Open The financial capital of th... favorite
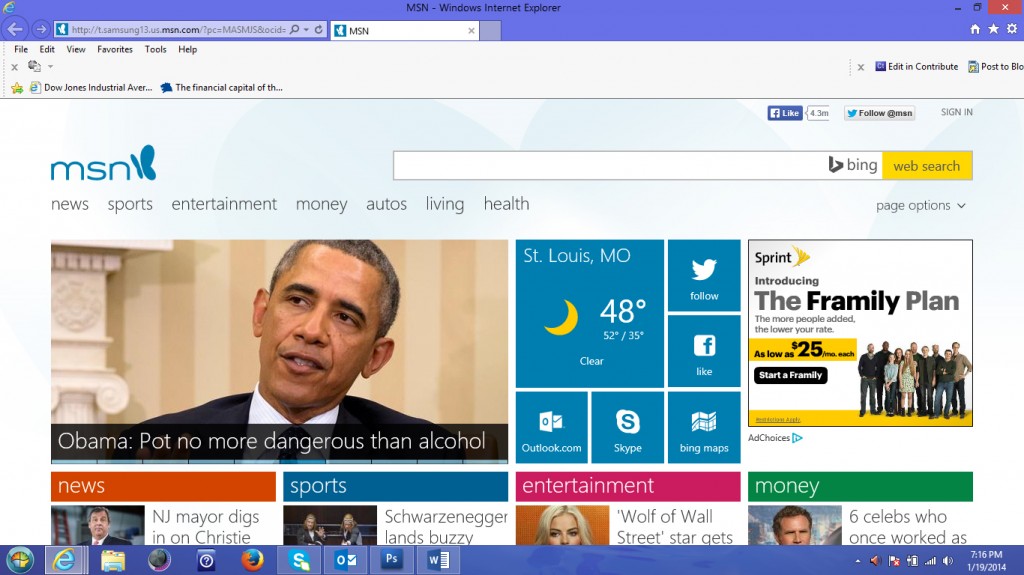This screenshot has height=575, width=1024. [x=221, y=88]
